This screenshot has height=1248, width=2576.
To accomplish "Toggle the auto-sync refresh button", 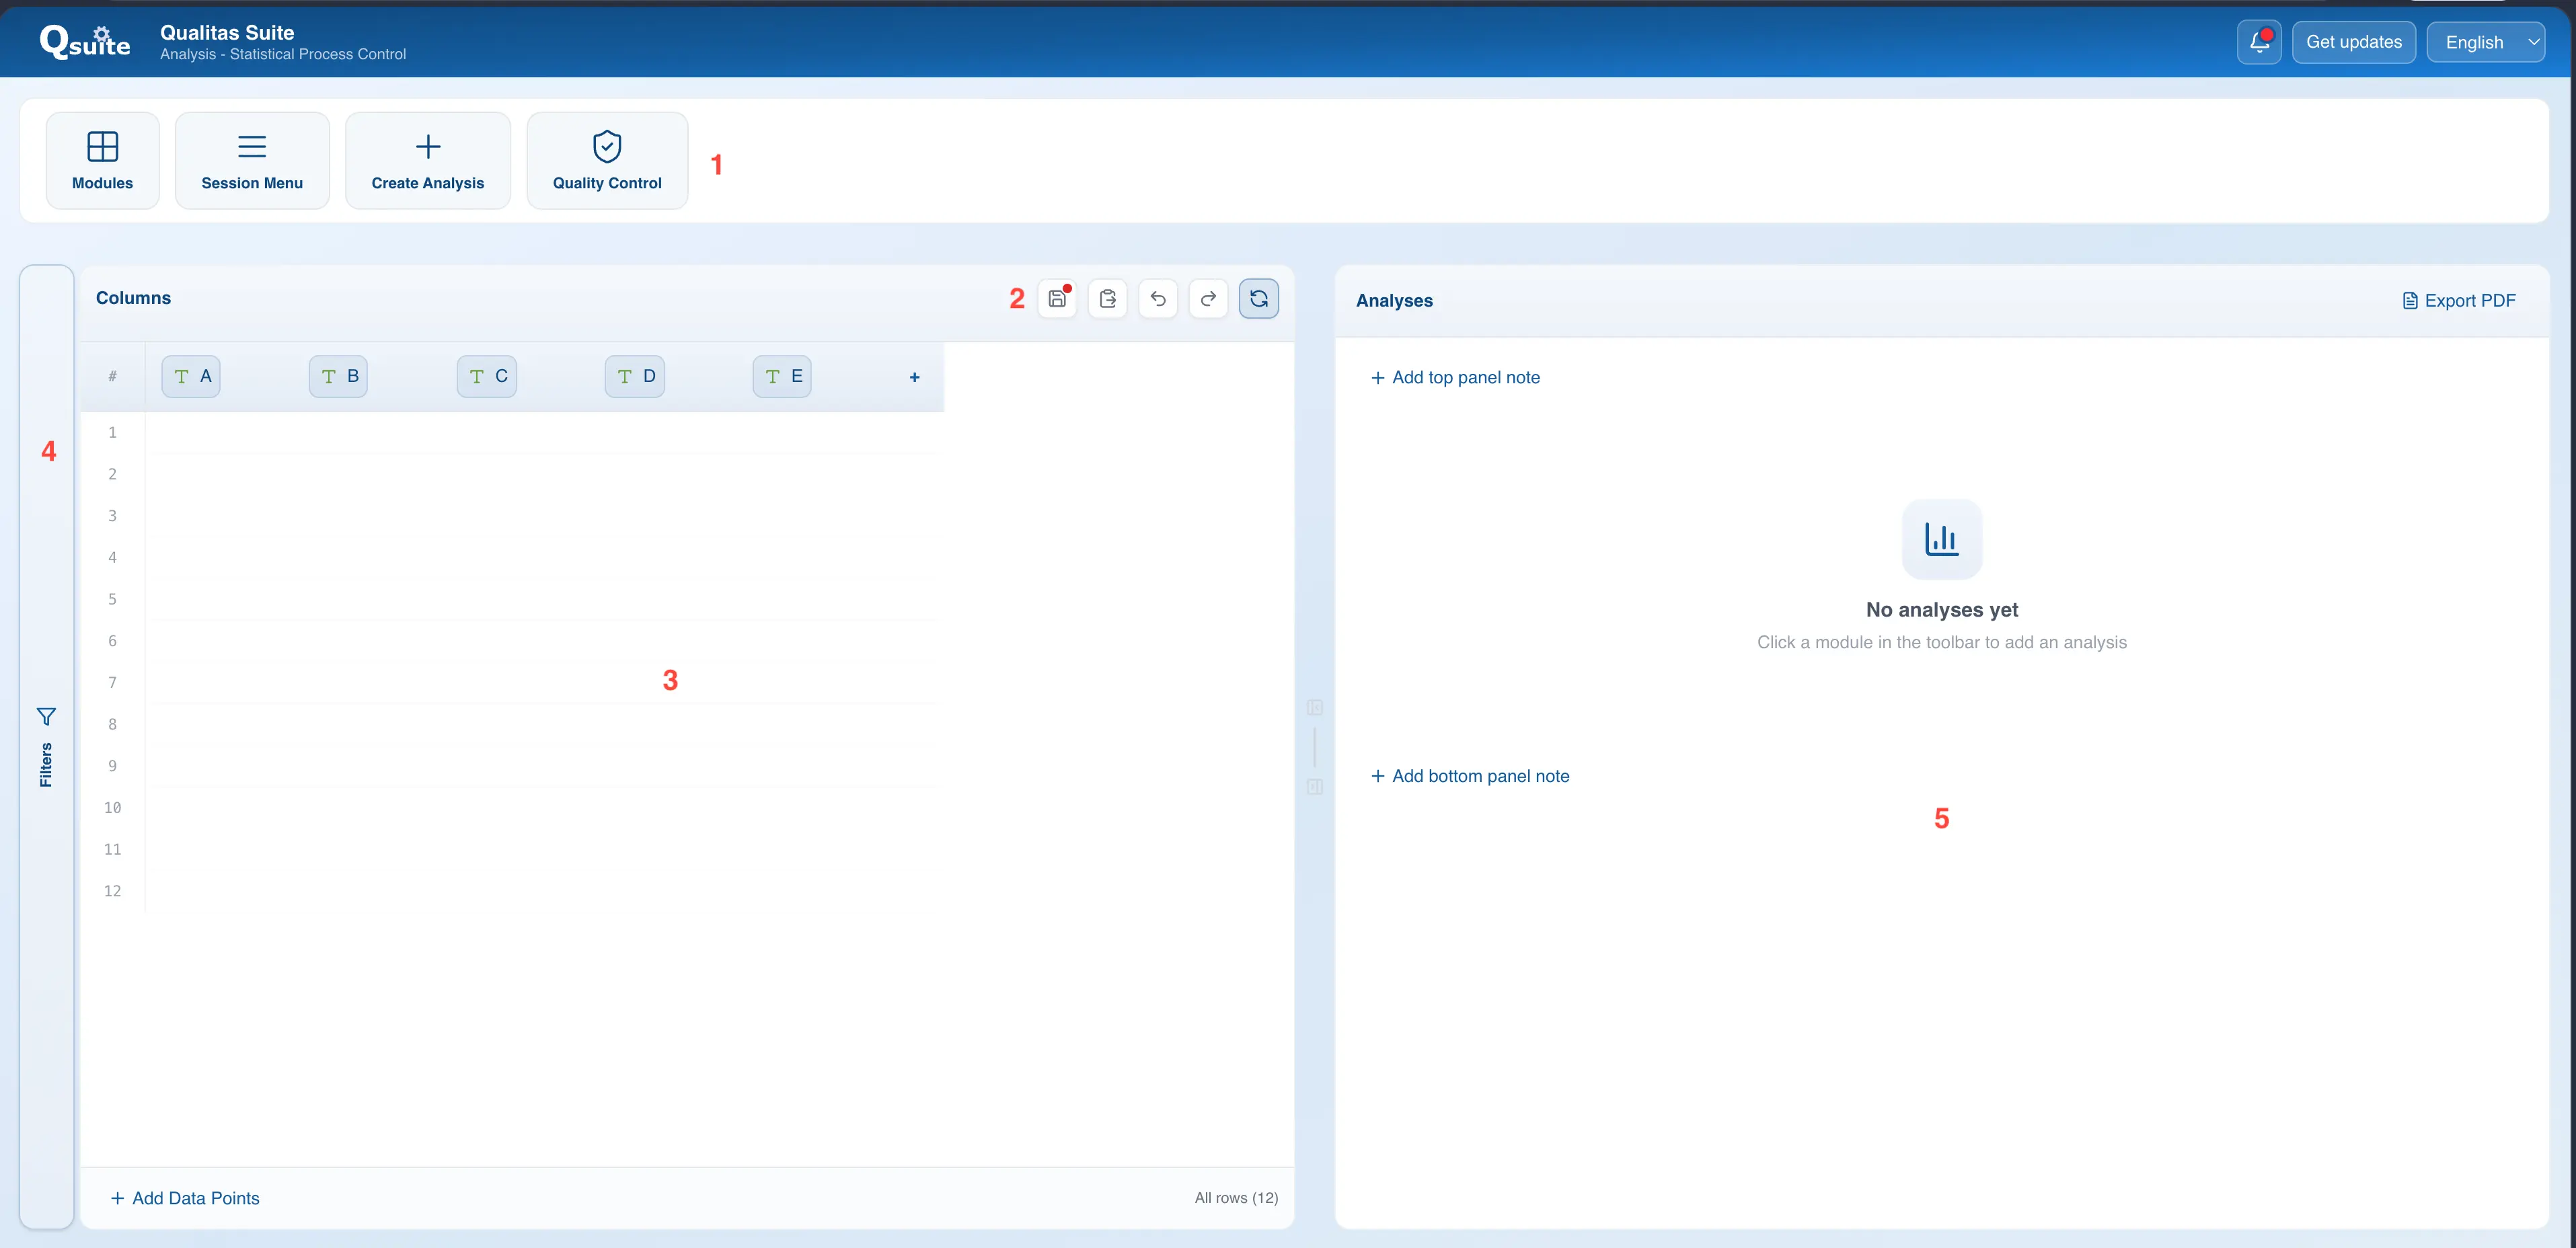I will click(x=1259, y=298).
